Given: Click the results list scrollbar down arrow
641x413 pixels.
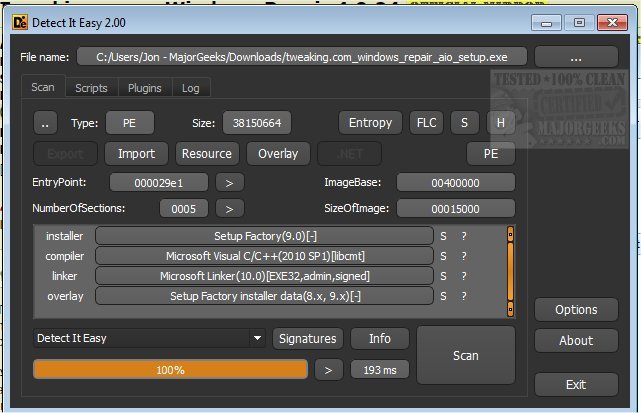Looking at the screenshot, I should pyautogui.click(x=510, y=309).
